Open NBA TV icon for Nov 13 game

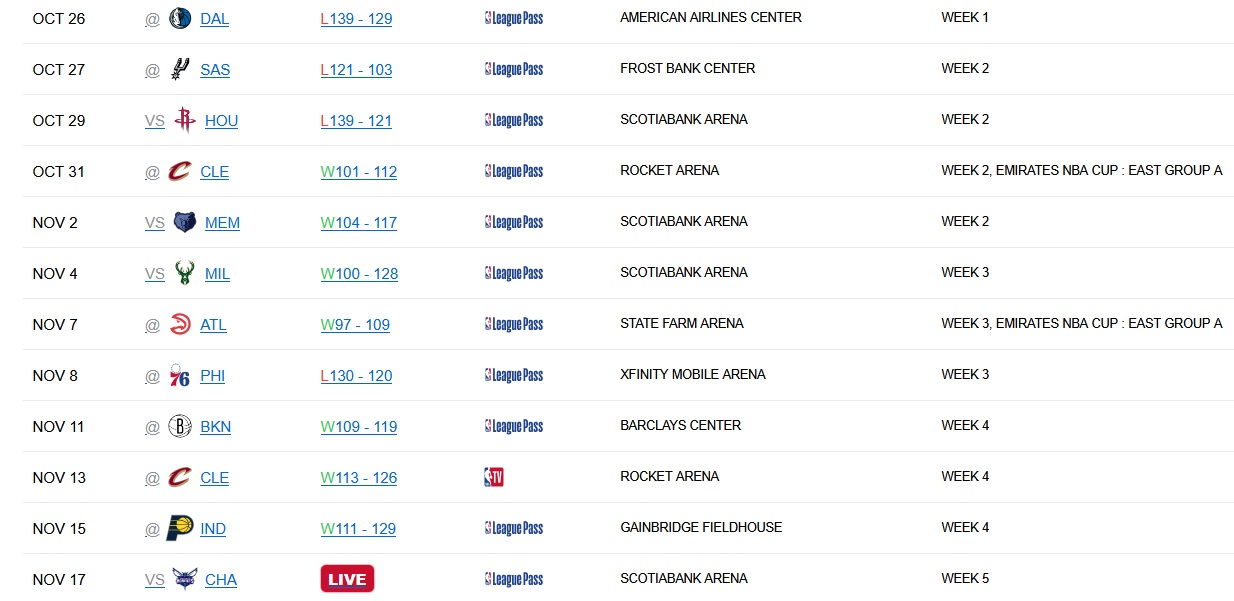click(494, 478)
